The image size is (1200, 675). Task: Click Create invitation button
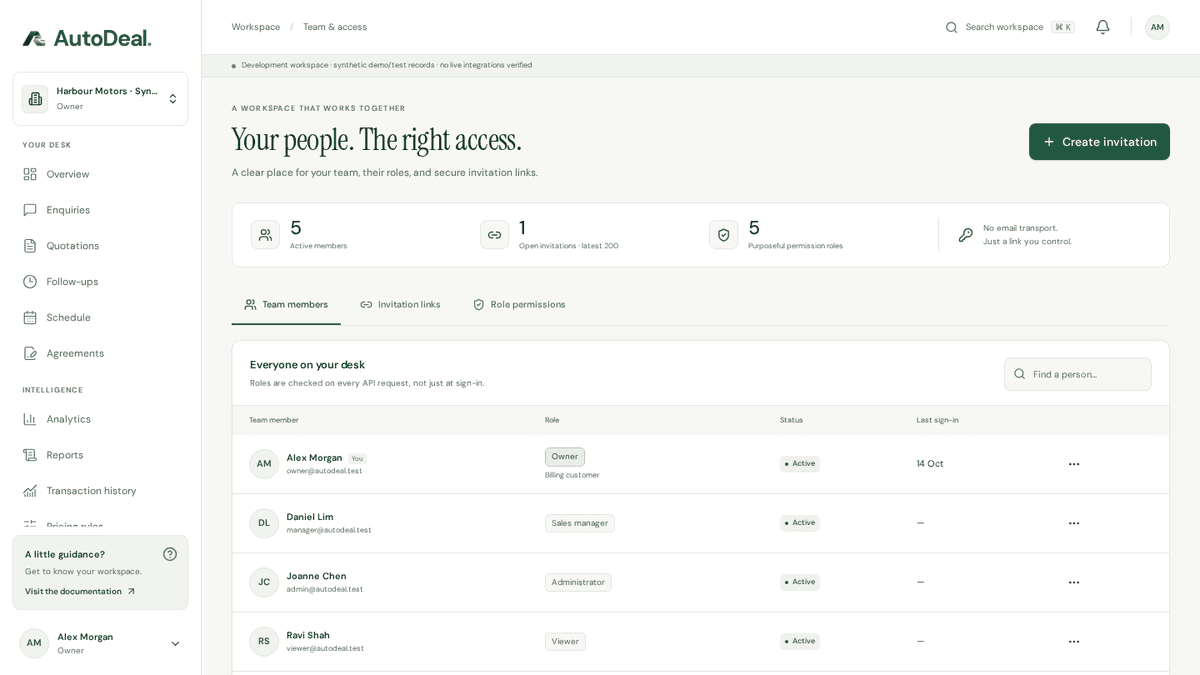coord(1099,142)
